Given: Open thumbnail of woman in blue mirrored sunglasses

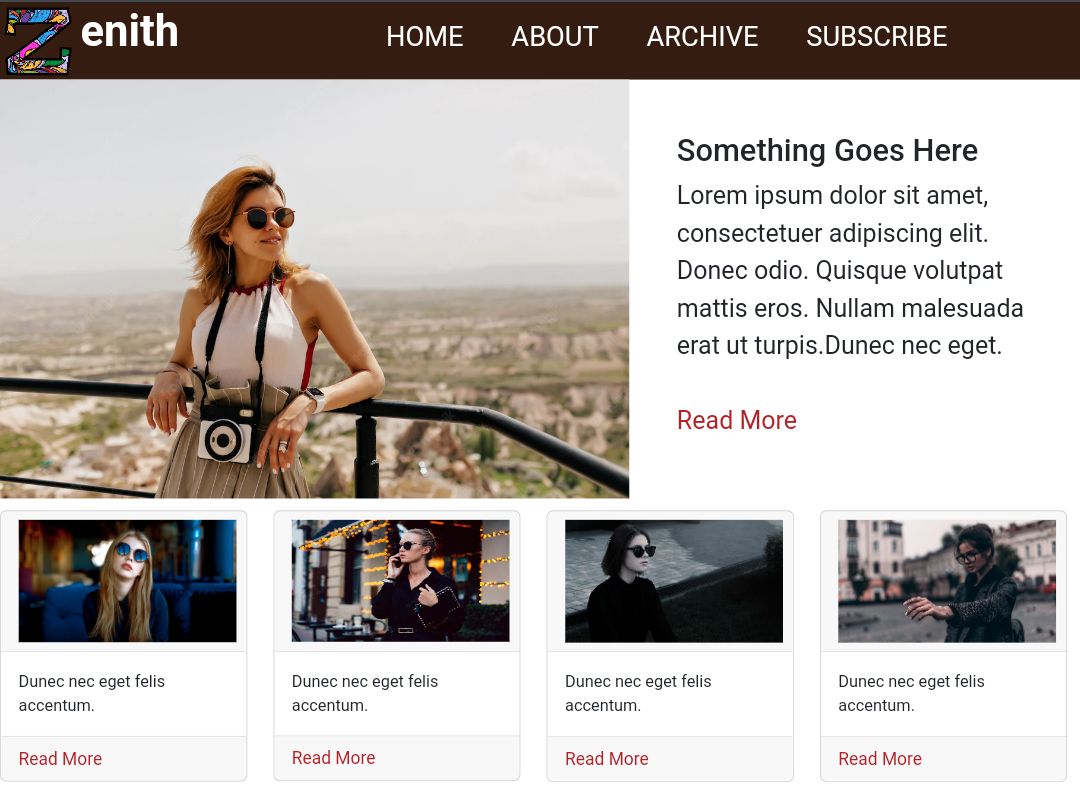Looking at the screenshot, I should [127, 581].
